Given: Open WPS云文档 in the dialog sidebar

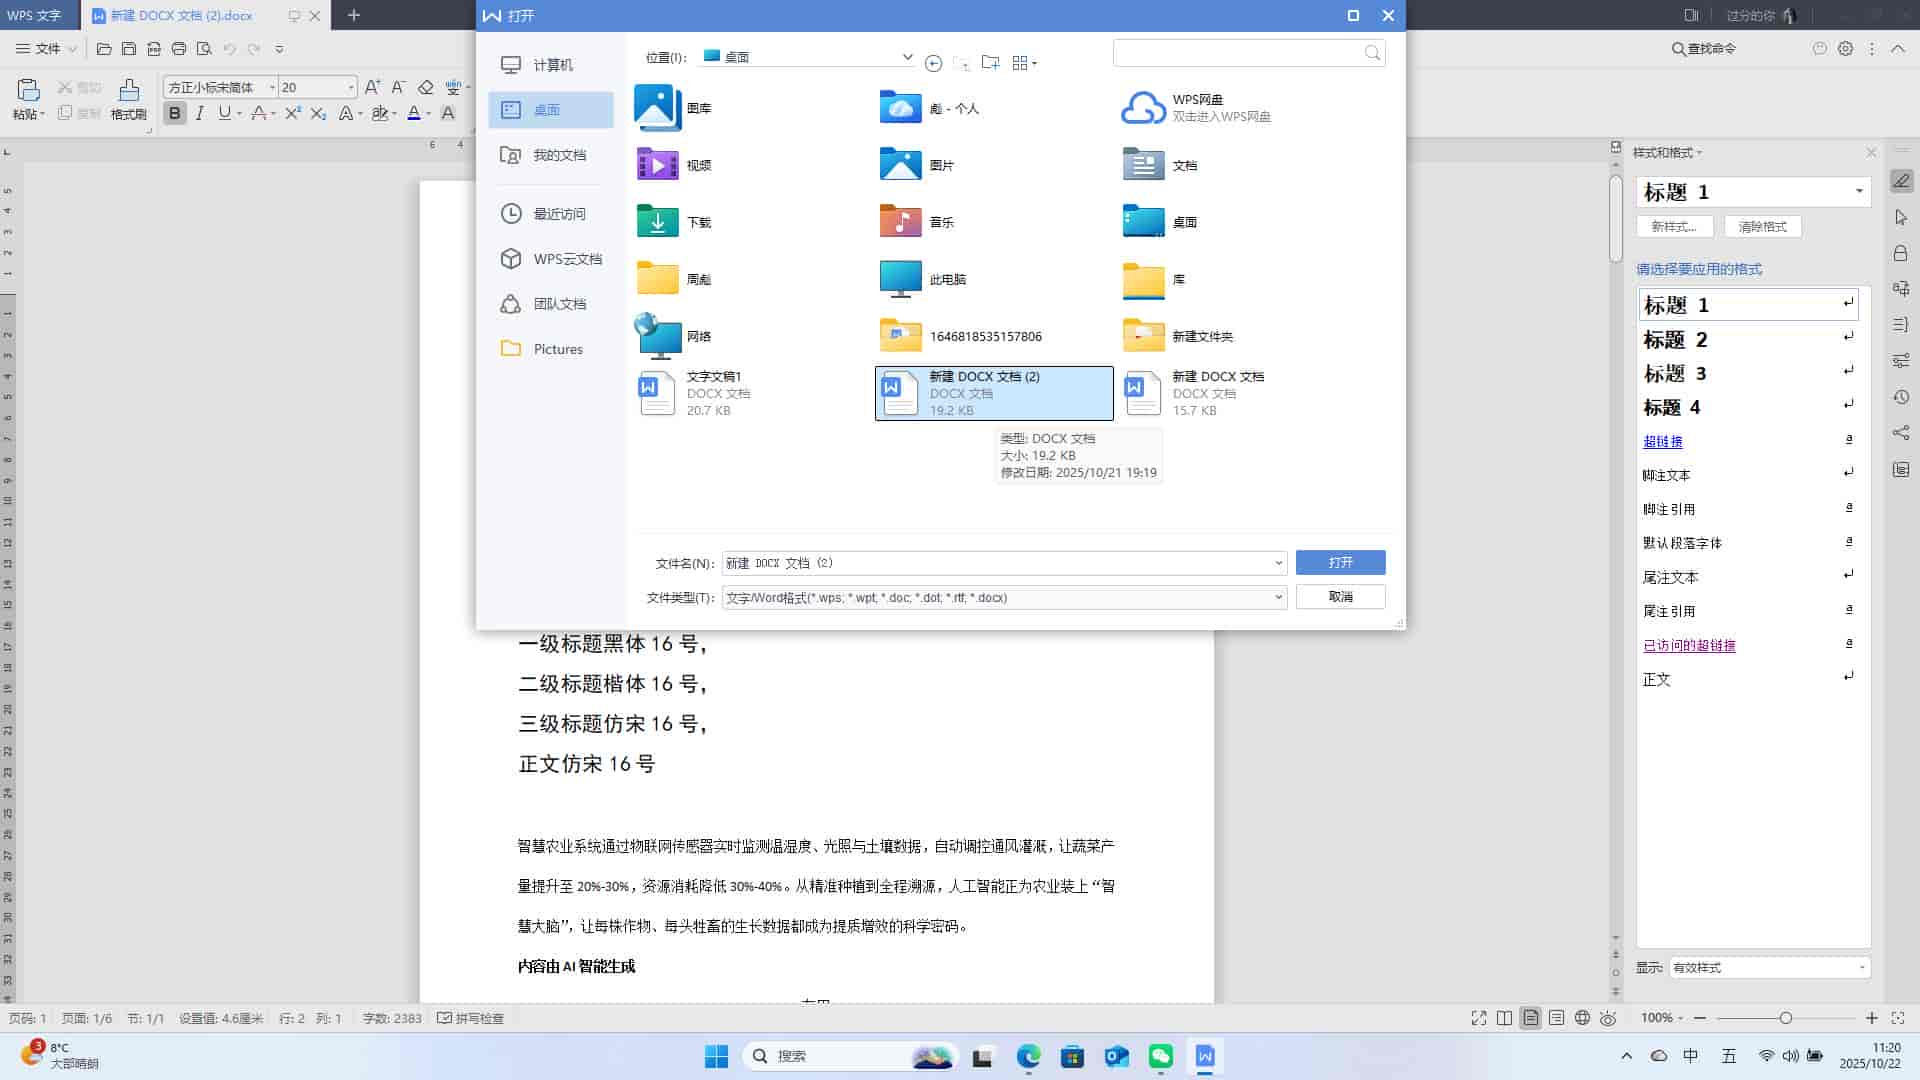Looking at the screenshot, I should click(x=551, y=259).
